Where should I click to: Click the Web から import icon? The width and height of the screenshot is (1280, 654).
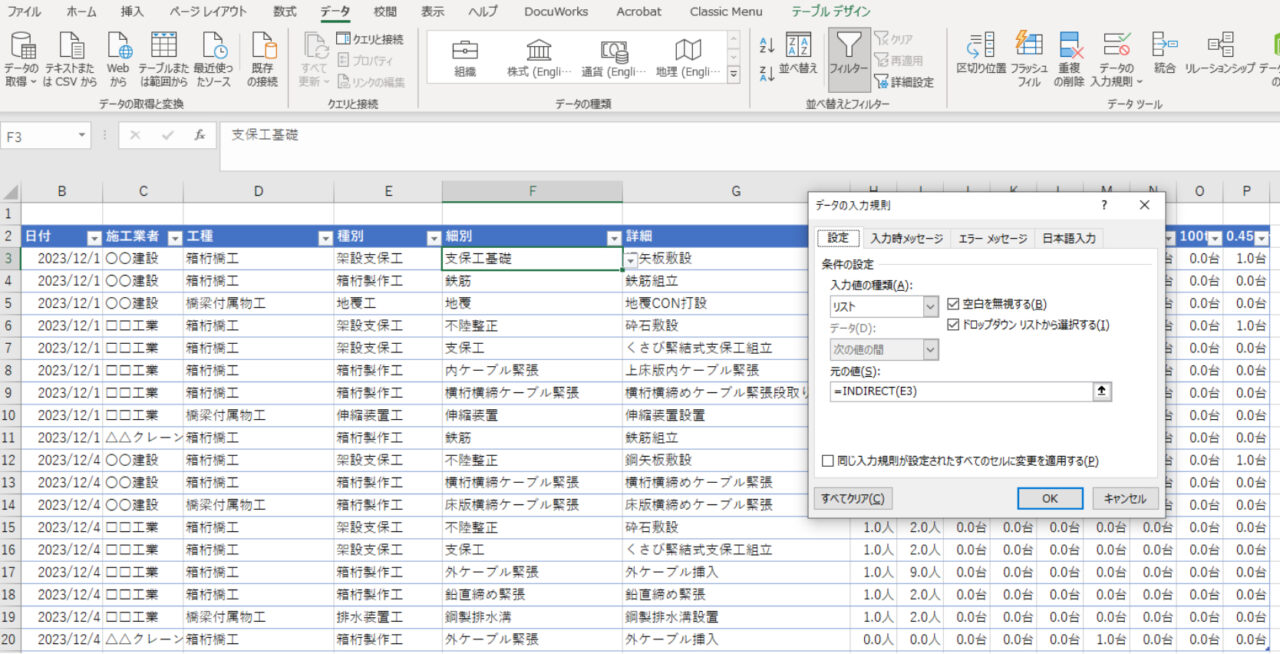tap(118, 59)
